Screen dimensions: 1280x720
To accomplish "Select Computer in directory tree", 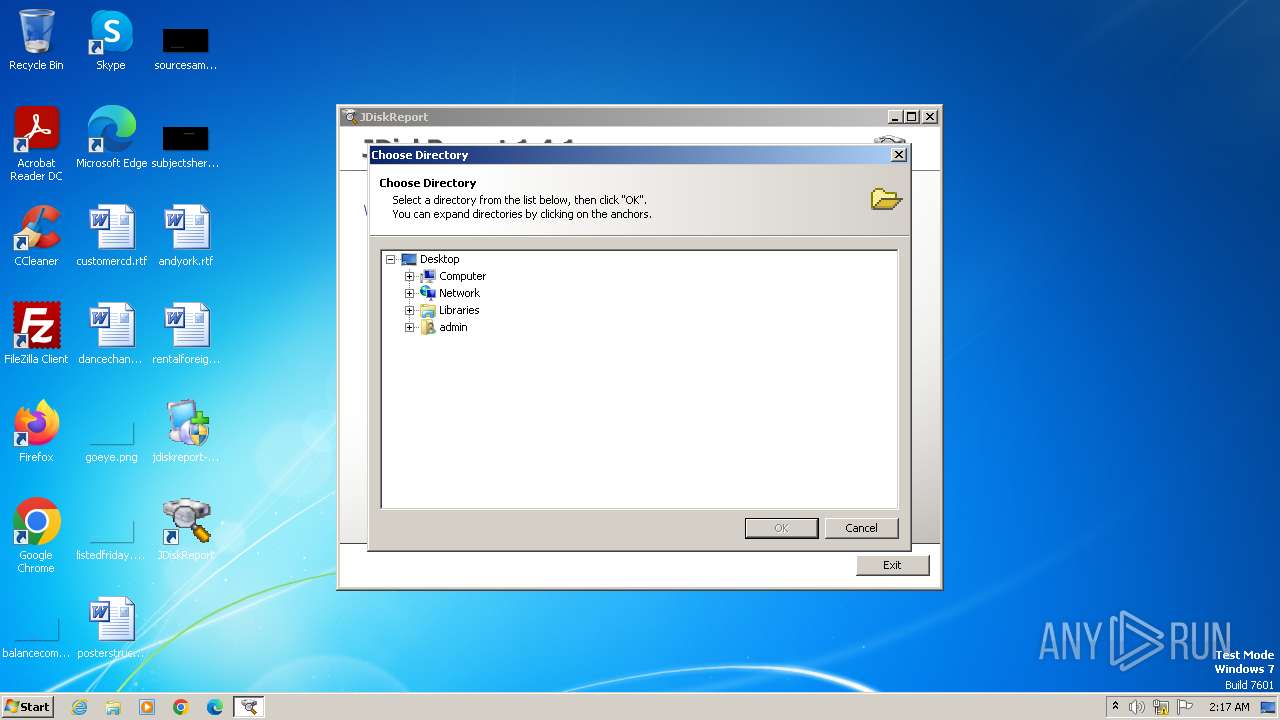I will [x=462, y=276].
